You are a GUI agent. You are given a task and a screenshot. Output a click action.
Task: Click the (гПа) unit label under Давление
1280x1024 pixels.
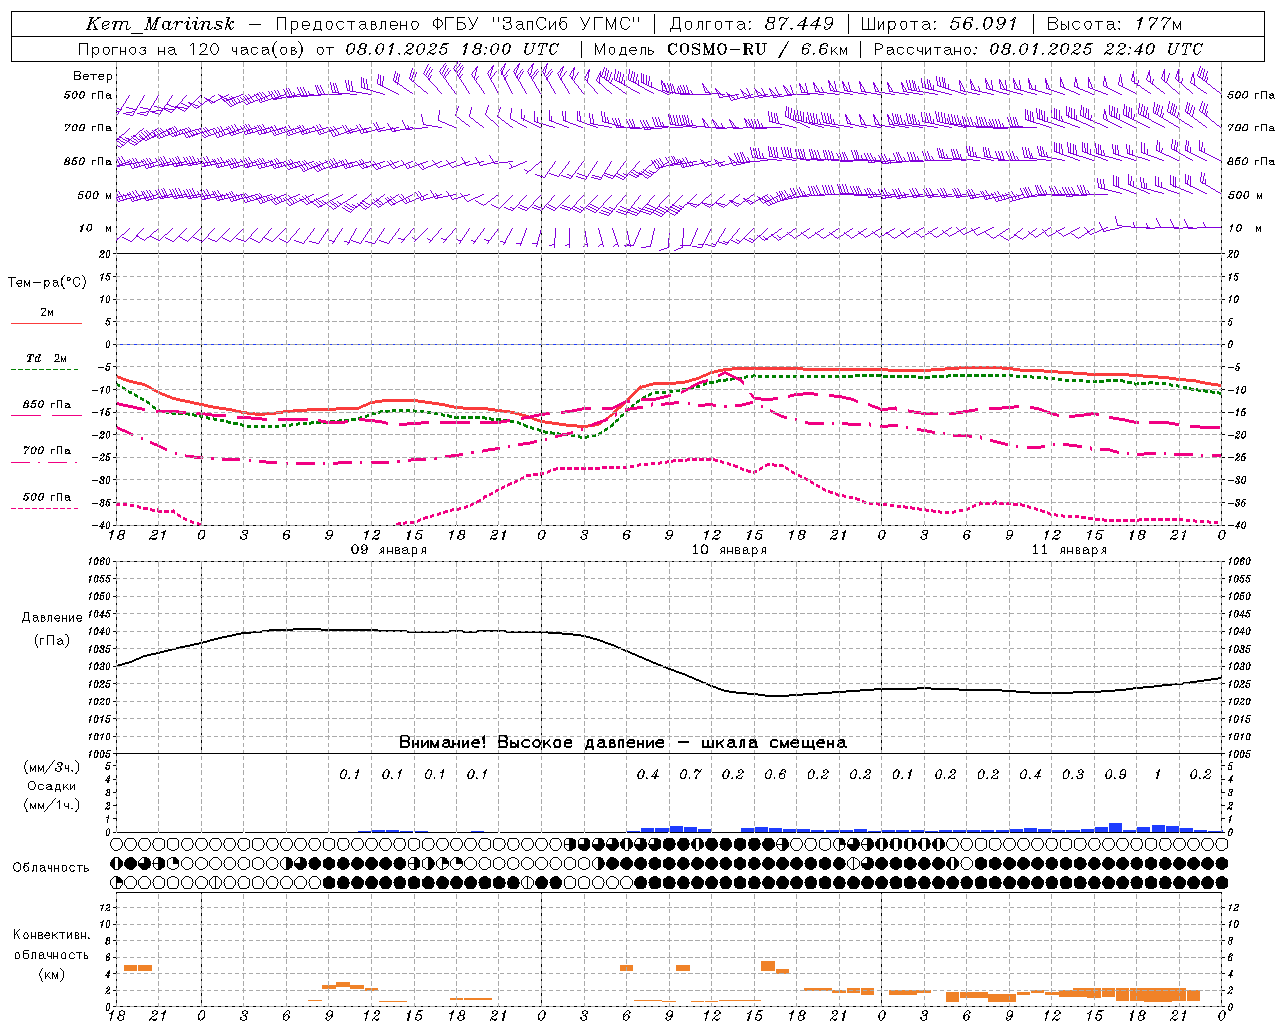[52, 641]
